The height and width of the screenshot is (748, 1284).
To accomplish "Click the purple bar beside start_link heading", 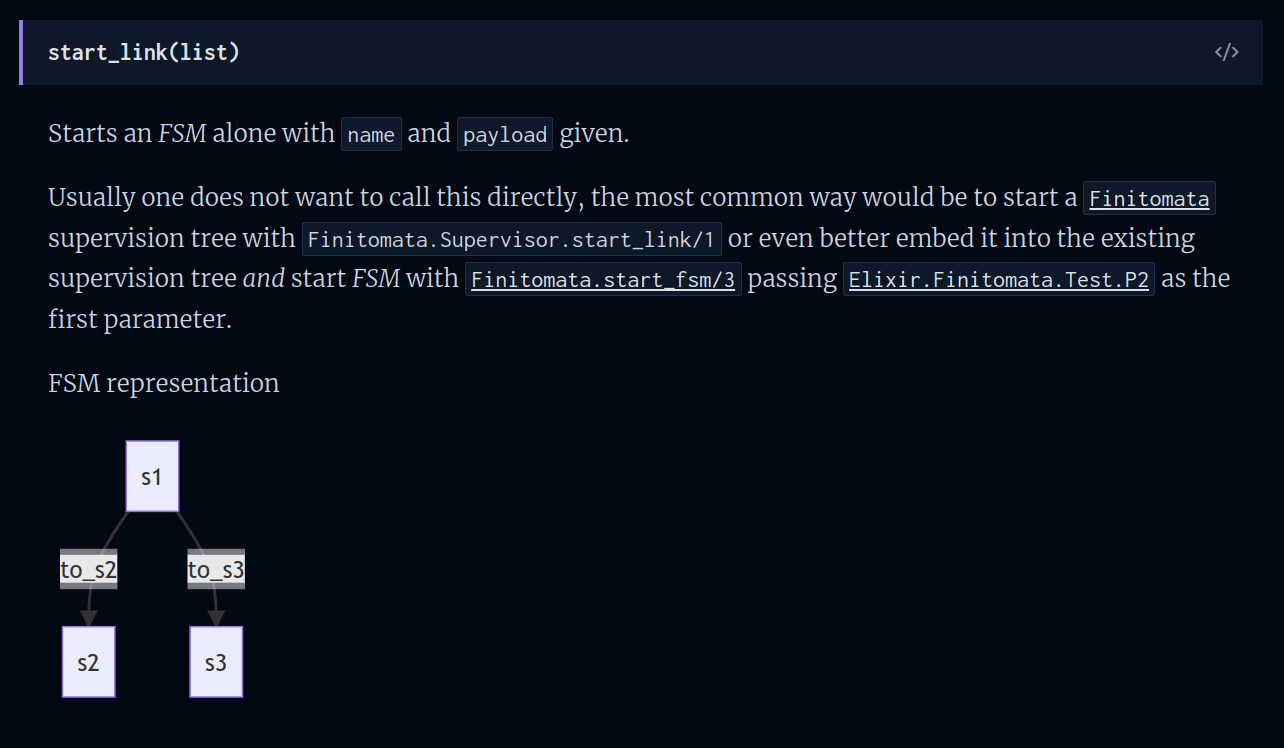I will pyautogui.click(x=20, y=52).
